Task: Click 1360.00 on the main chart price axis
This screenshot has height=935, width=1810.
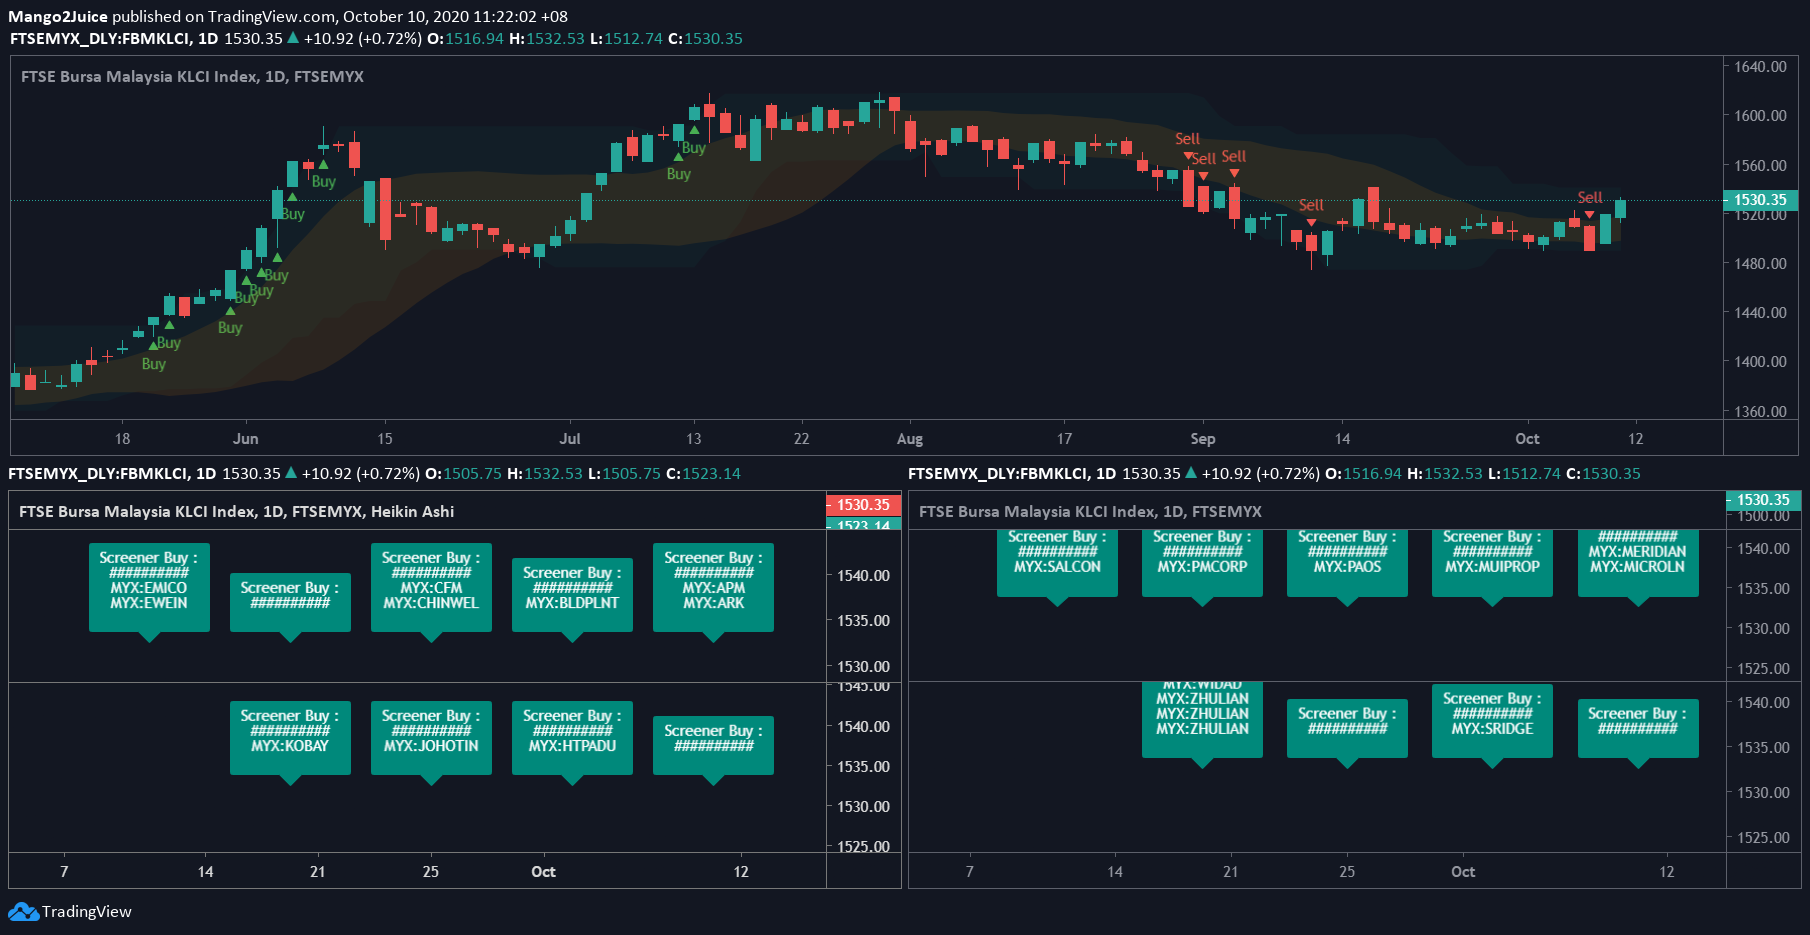Action: [1760, 412]
